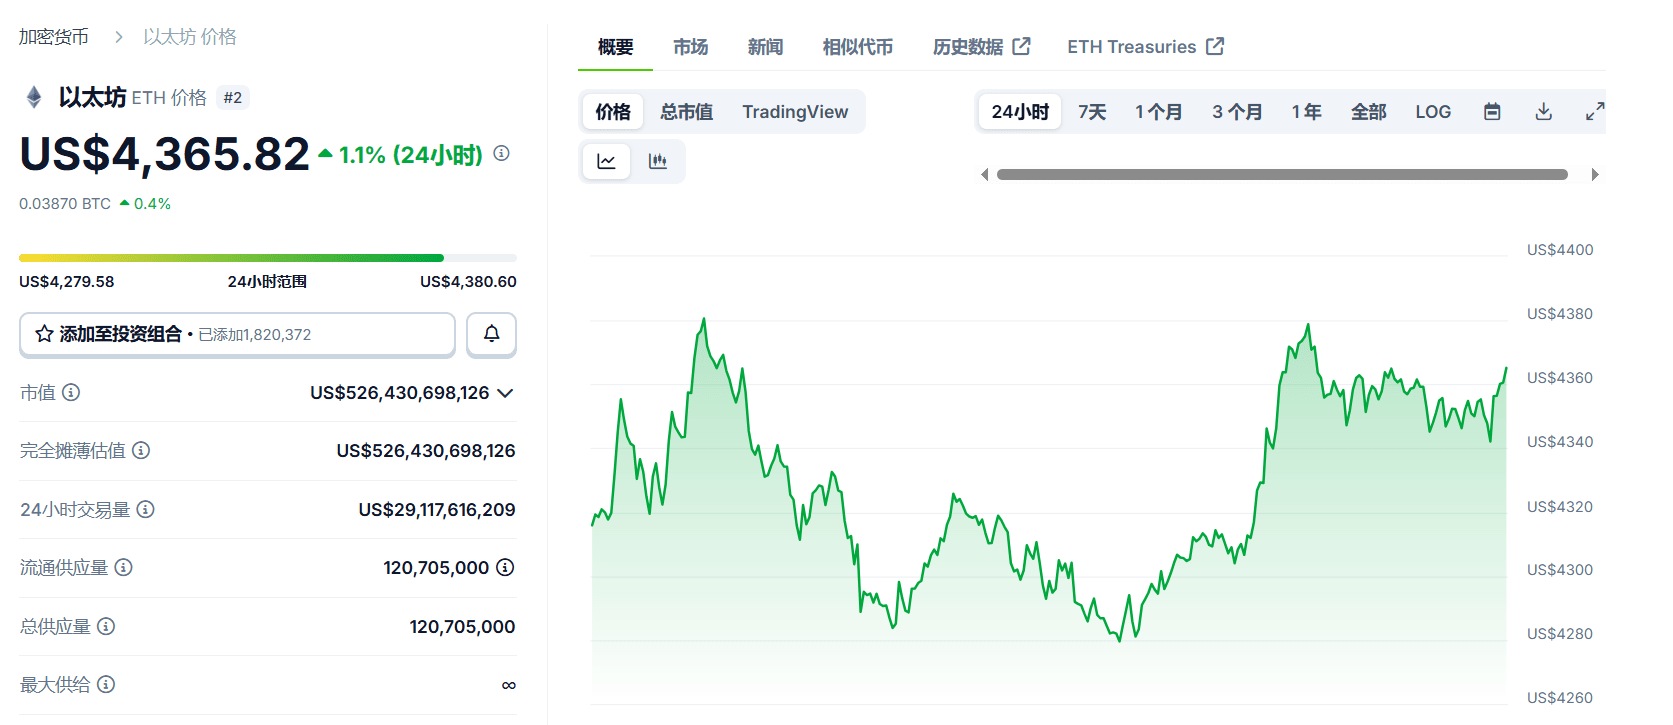
Task: Click the chart time range scrollbar thumb
Action: pos(1282,174)
